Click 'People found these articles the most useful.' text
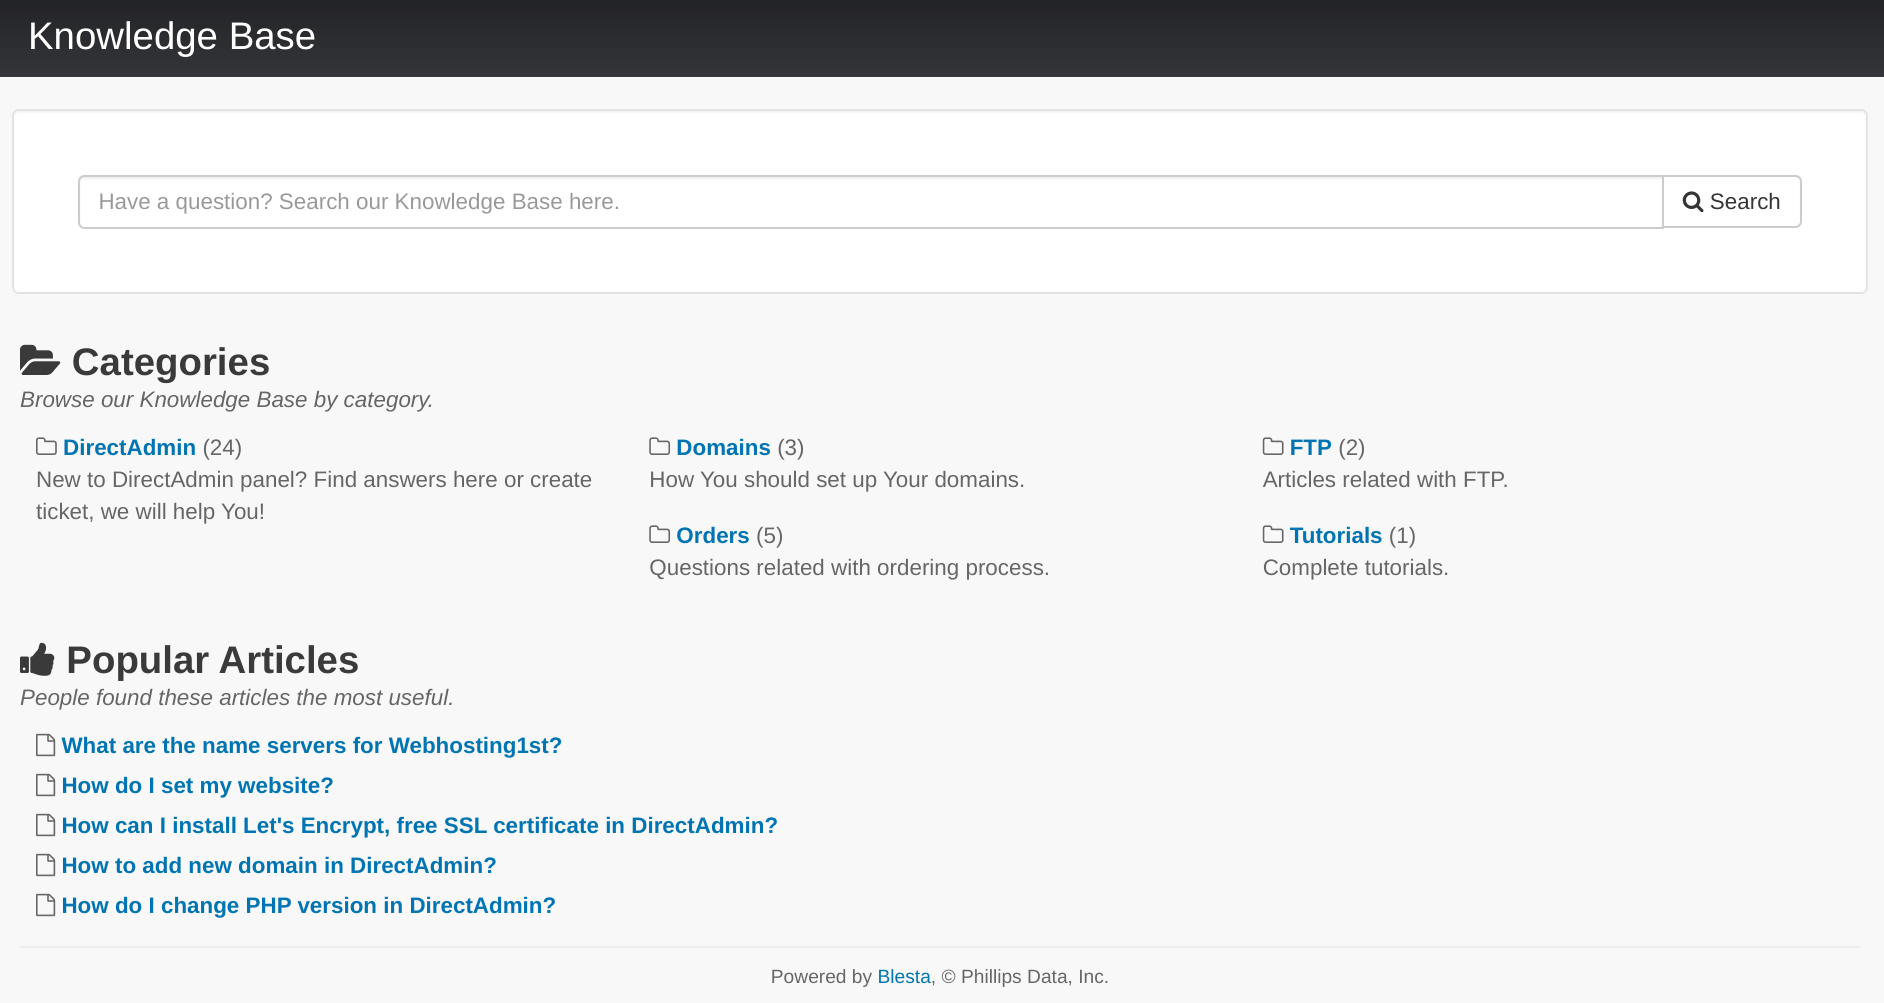This screenshot has width=1884, height=1003. (x=237, y=697)
